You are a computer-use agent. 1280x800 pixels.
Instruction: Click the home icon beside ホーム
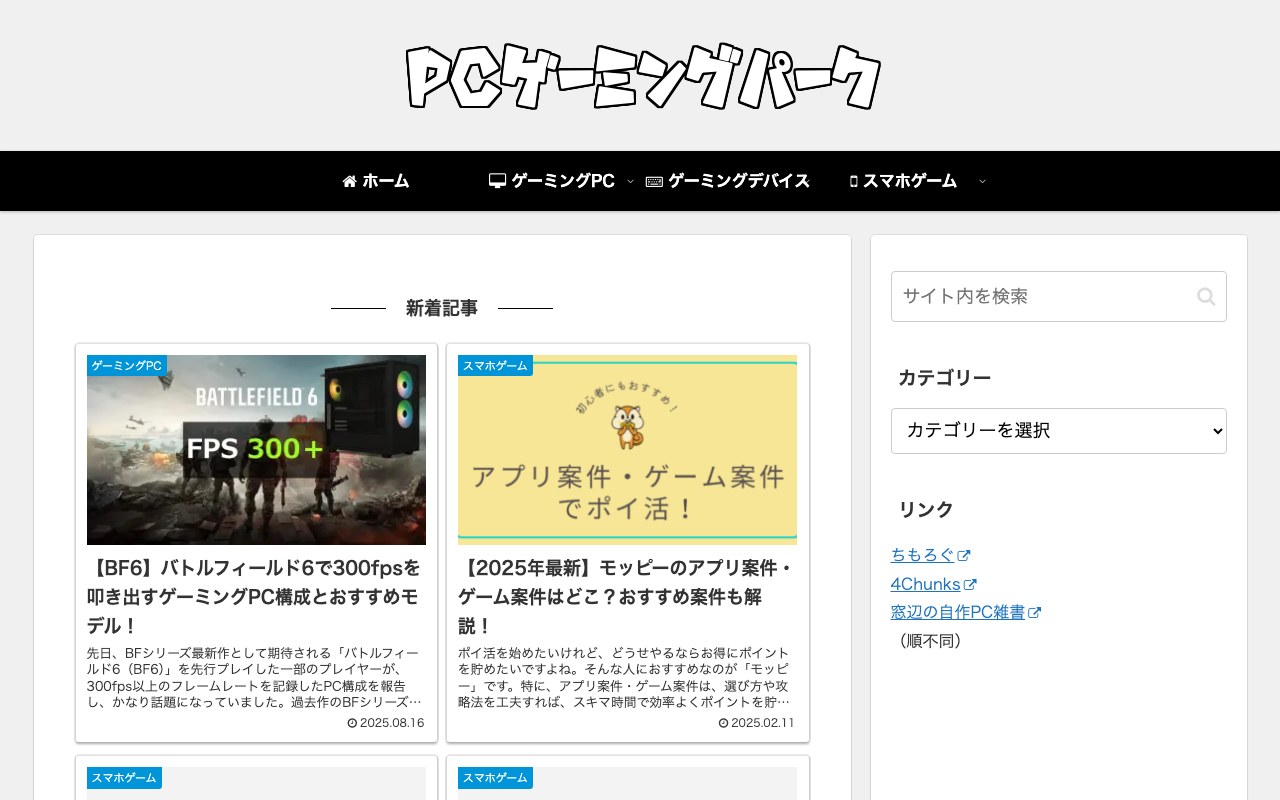point(350,181)
